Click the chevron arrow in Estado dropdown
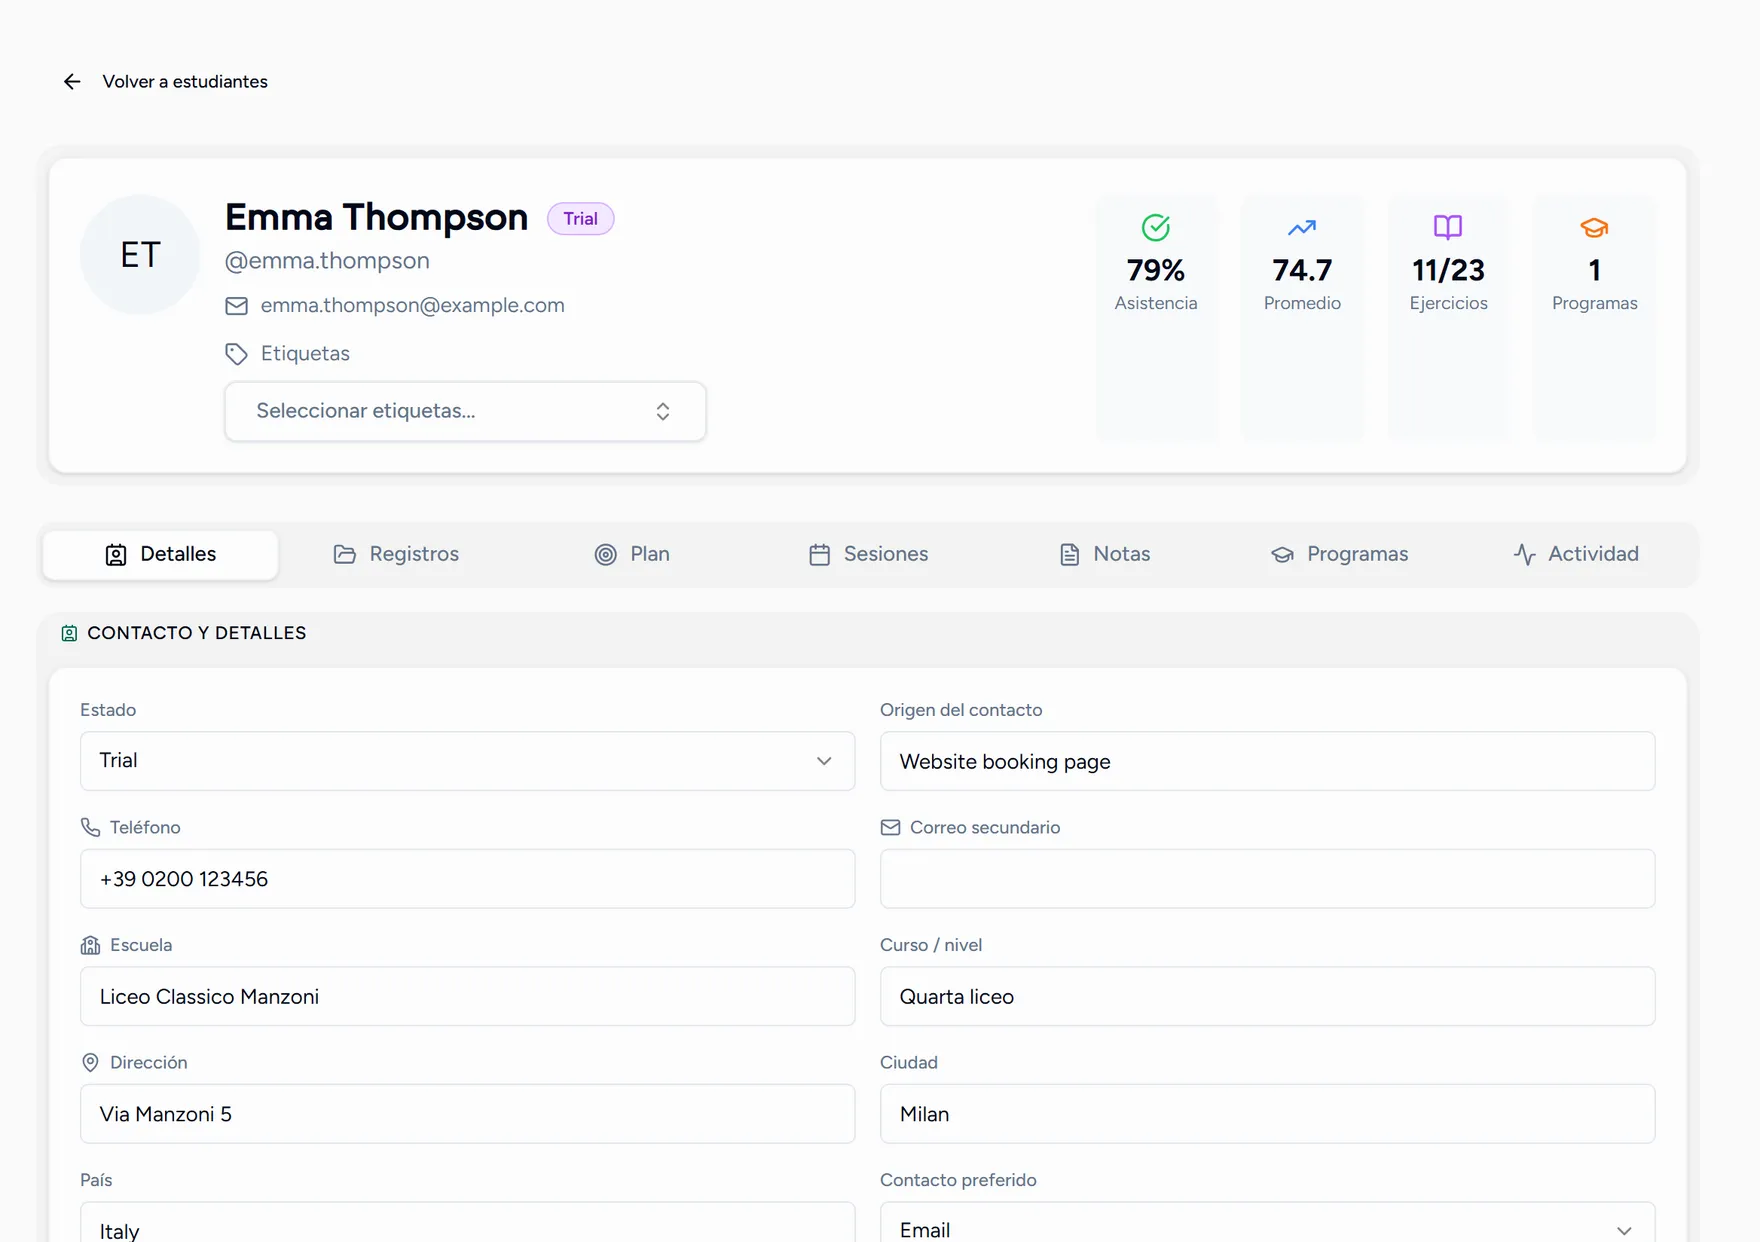The image size is (1760, 1242). point(824,761)
